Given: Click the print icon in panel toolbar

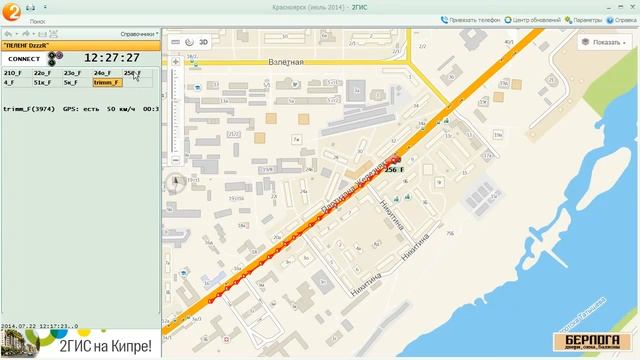Looking at the screenshot, I should (42, 34).
